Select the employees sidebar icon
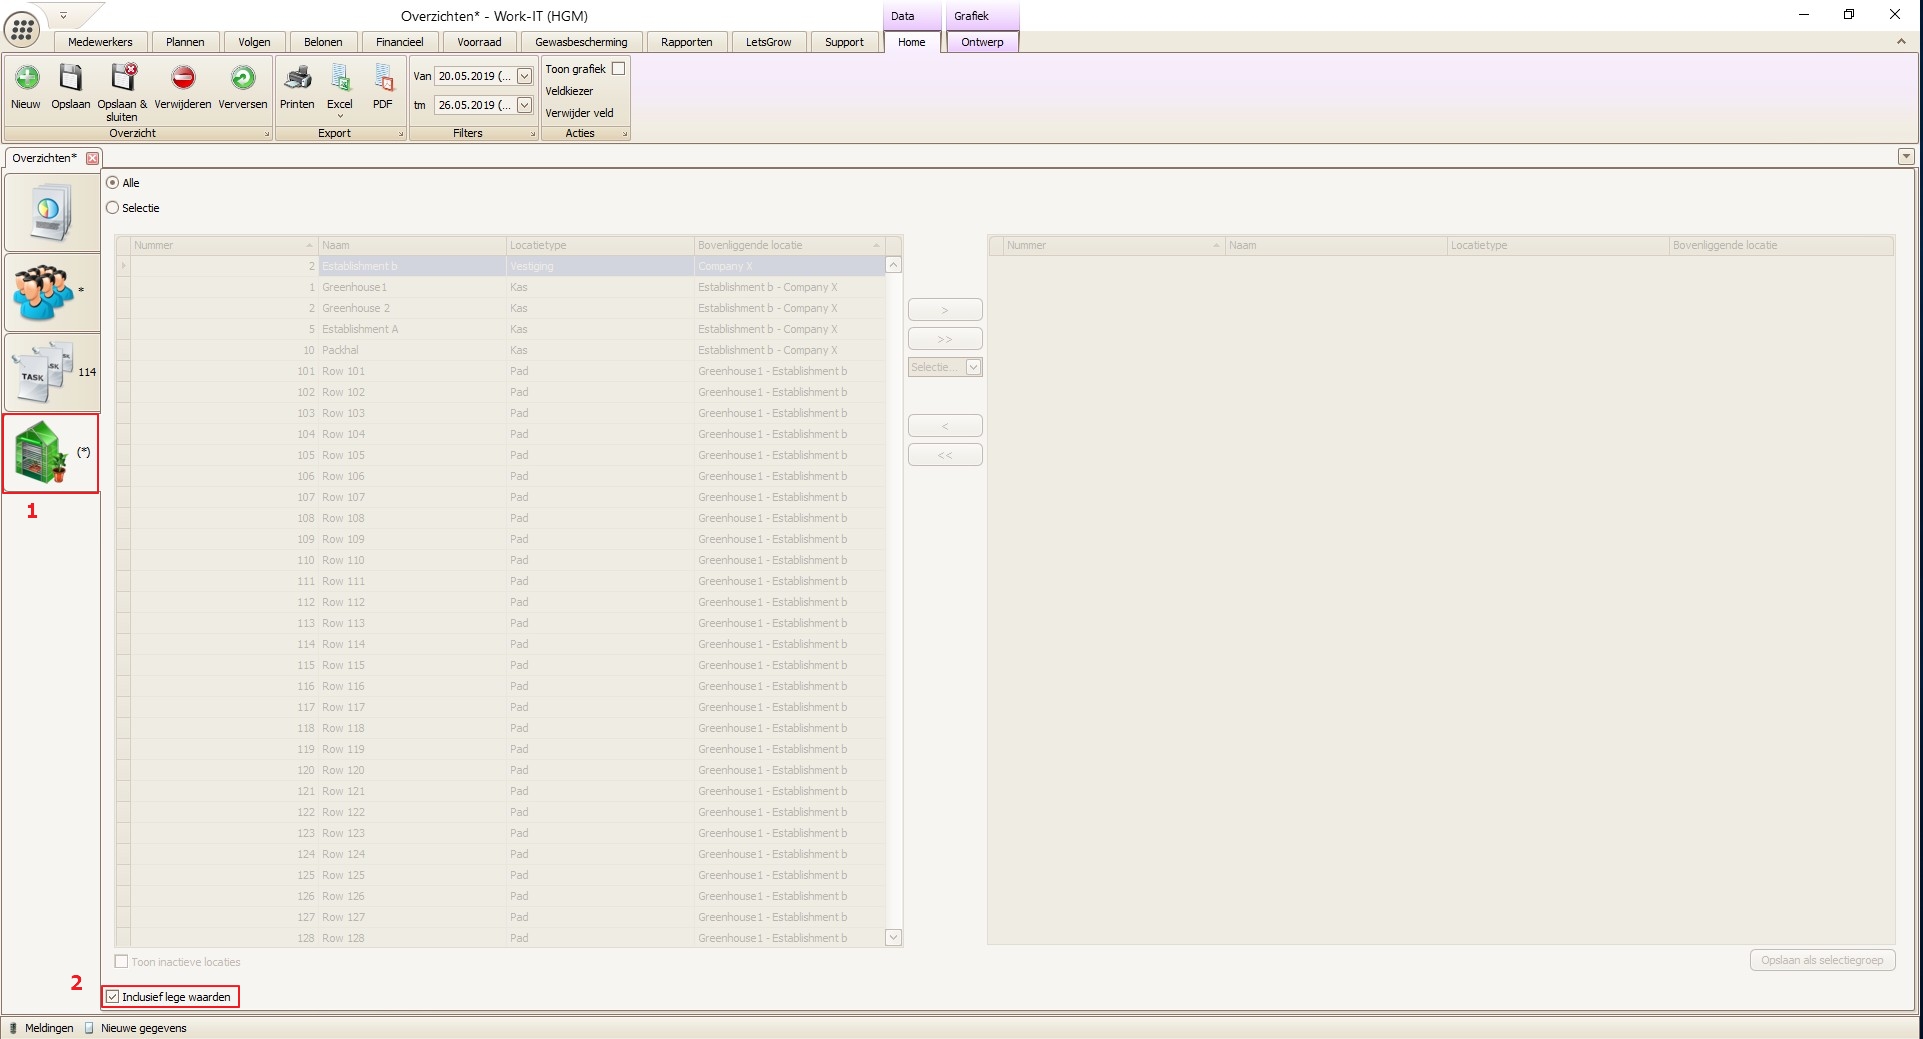Image resolution: width=1923 pixels, height=1039 pixels. 51,292
